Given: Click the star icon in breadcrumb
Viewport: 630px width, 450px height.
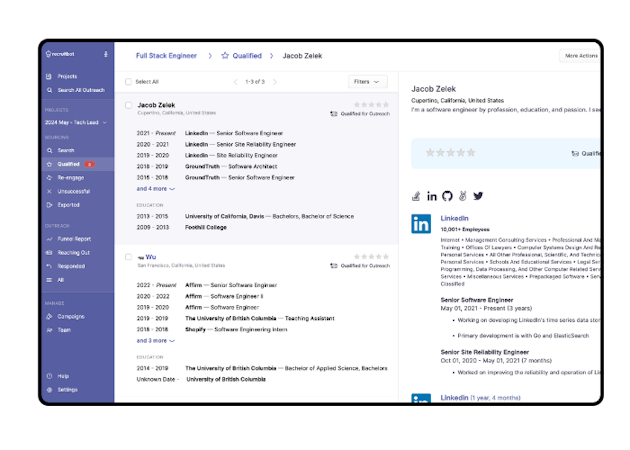Looking at the screenshot, I should click(225, 55).
